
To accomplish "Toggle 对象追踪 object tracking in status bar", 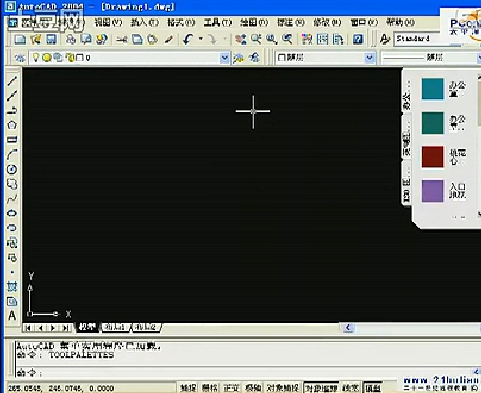I will (321, 388).
